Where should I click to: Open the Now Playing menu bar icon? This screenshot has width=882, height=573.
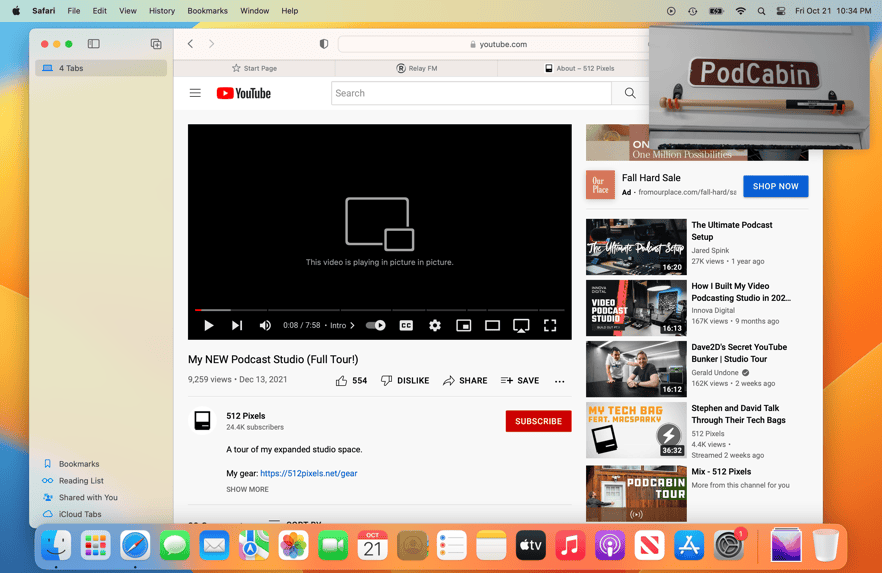[x=671, y=11]
